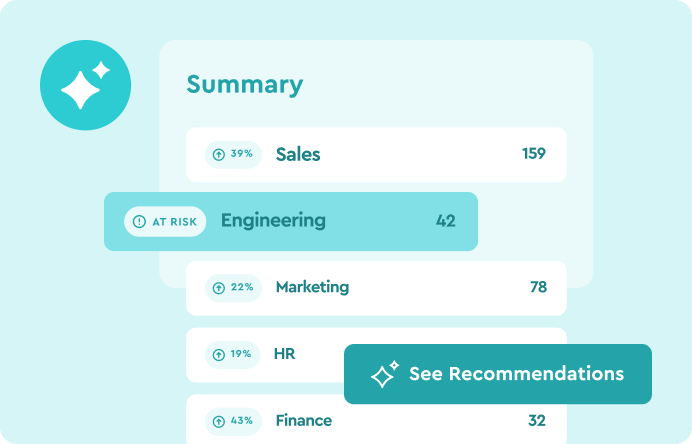Click the Sales count 159

tap(533, 154)
